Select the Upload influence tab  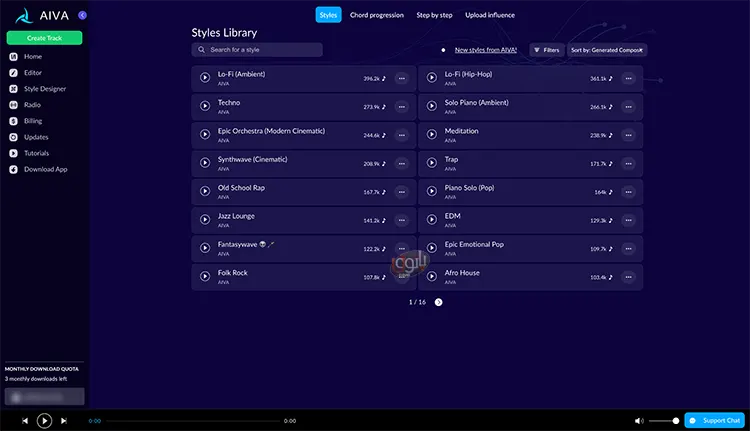tap(491, 15)
